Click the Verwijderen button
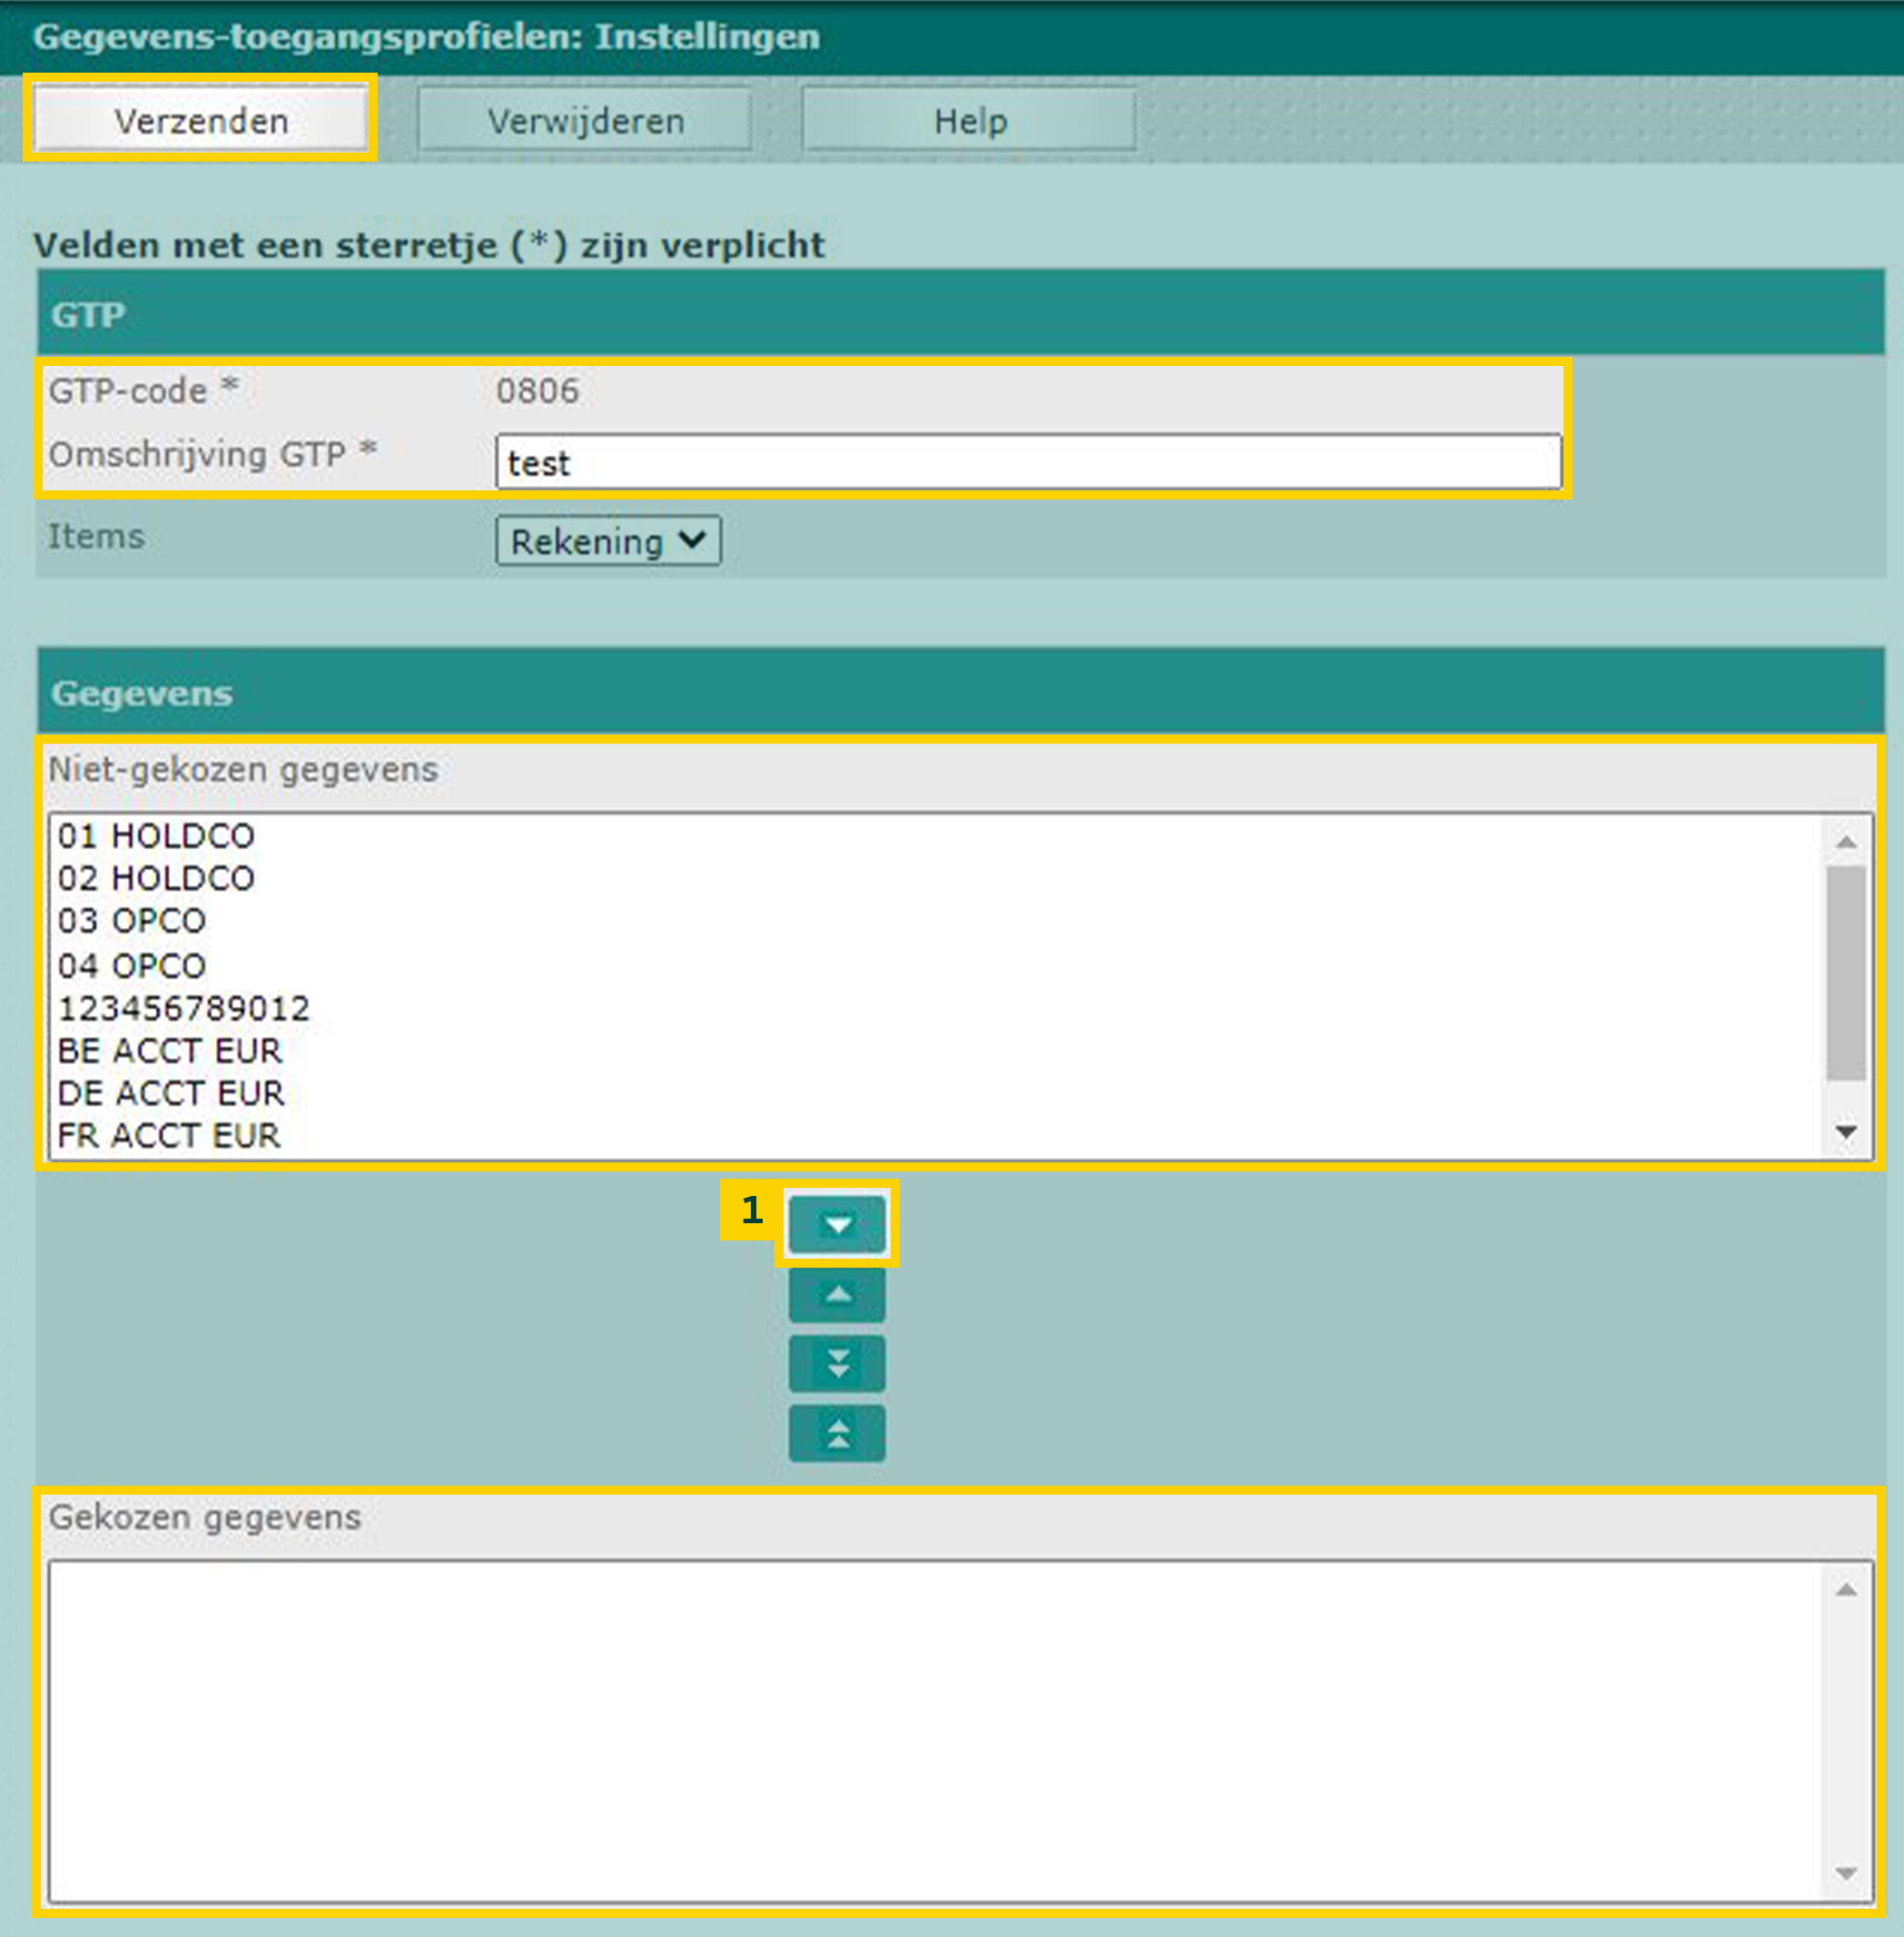The height and width of the screenshot is (1937, 1904). [585, 121]
